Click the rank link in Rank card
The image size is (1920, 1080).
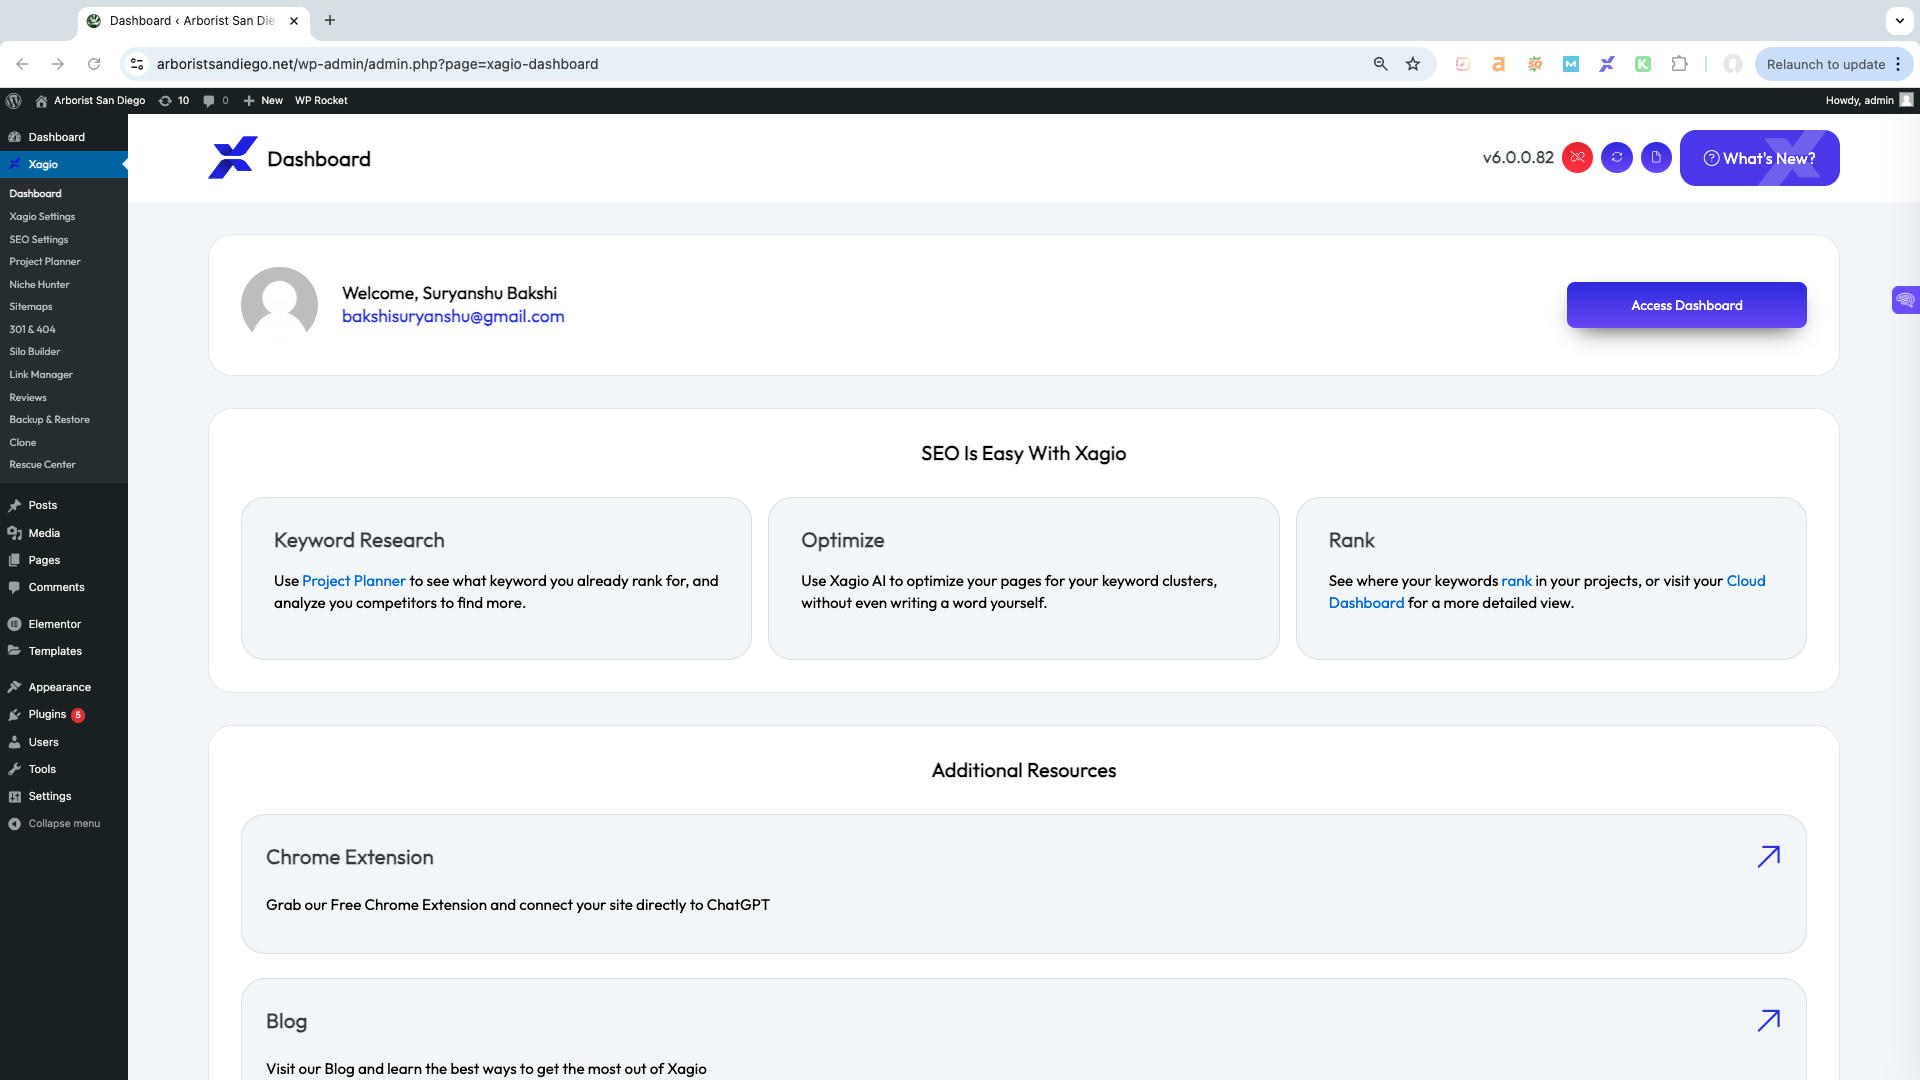point(1516,581)
